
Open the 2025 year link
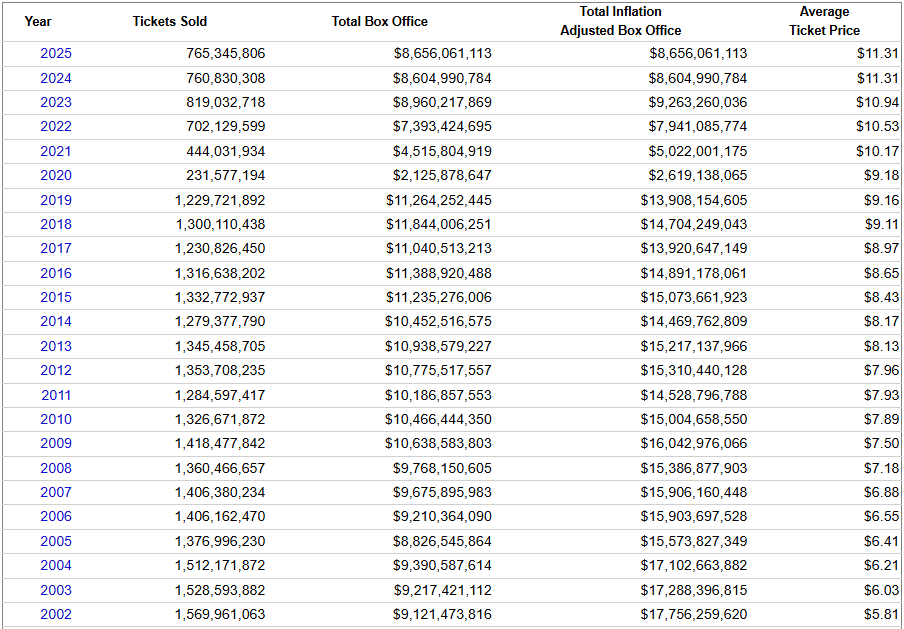point(56,53)
